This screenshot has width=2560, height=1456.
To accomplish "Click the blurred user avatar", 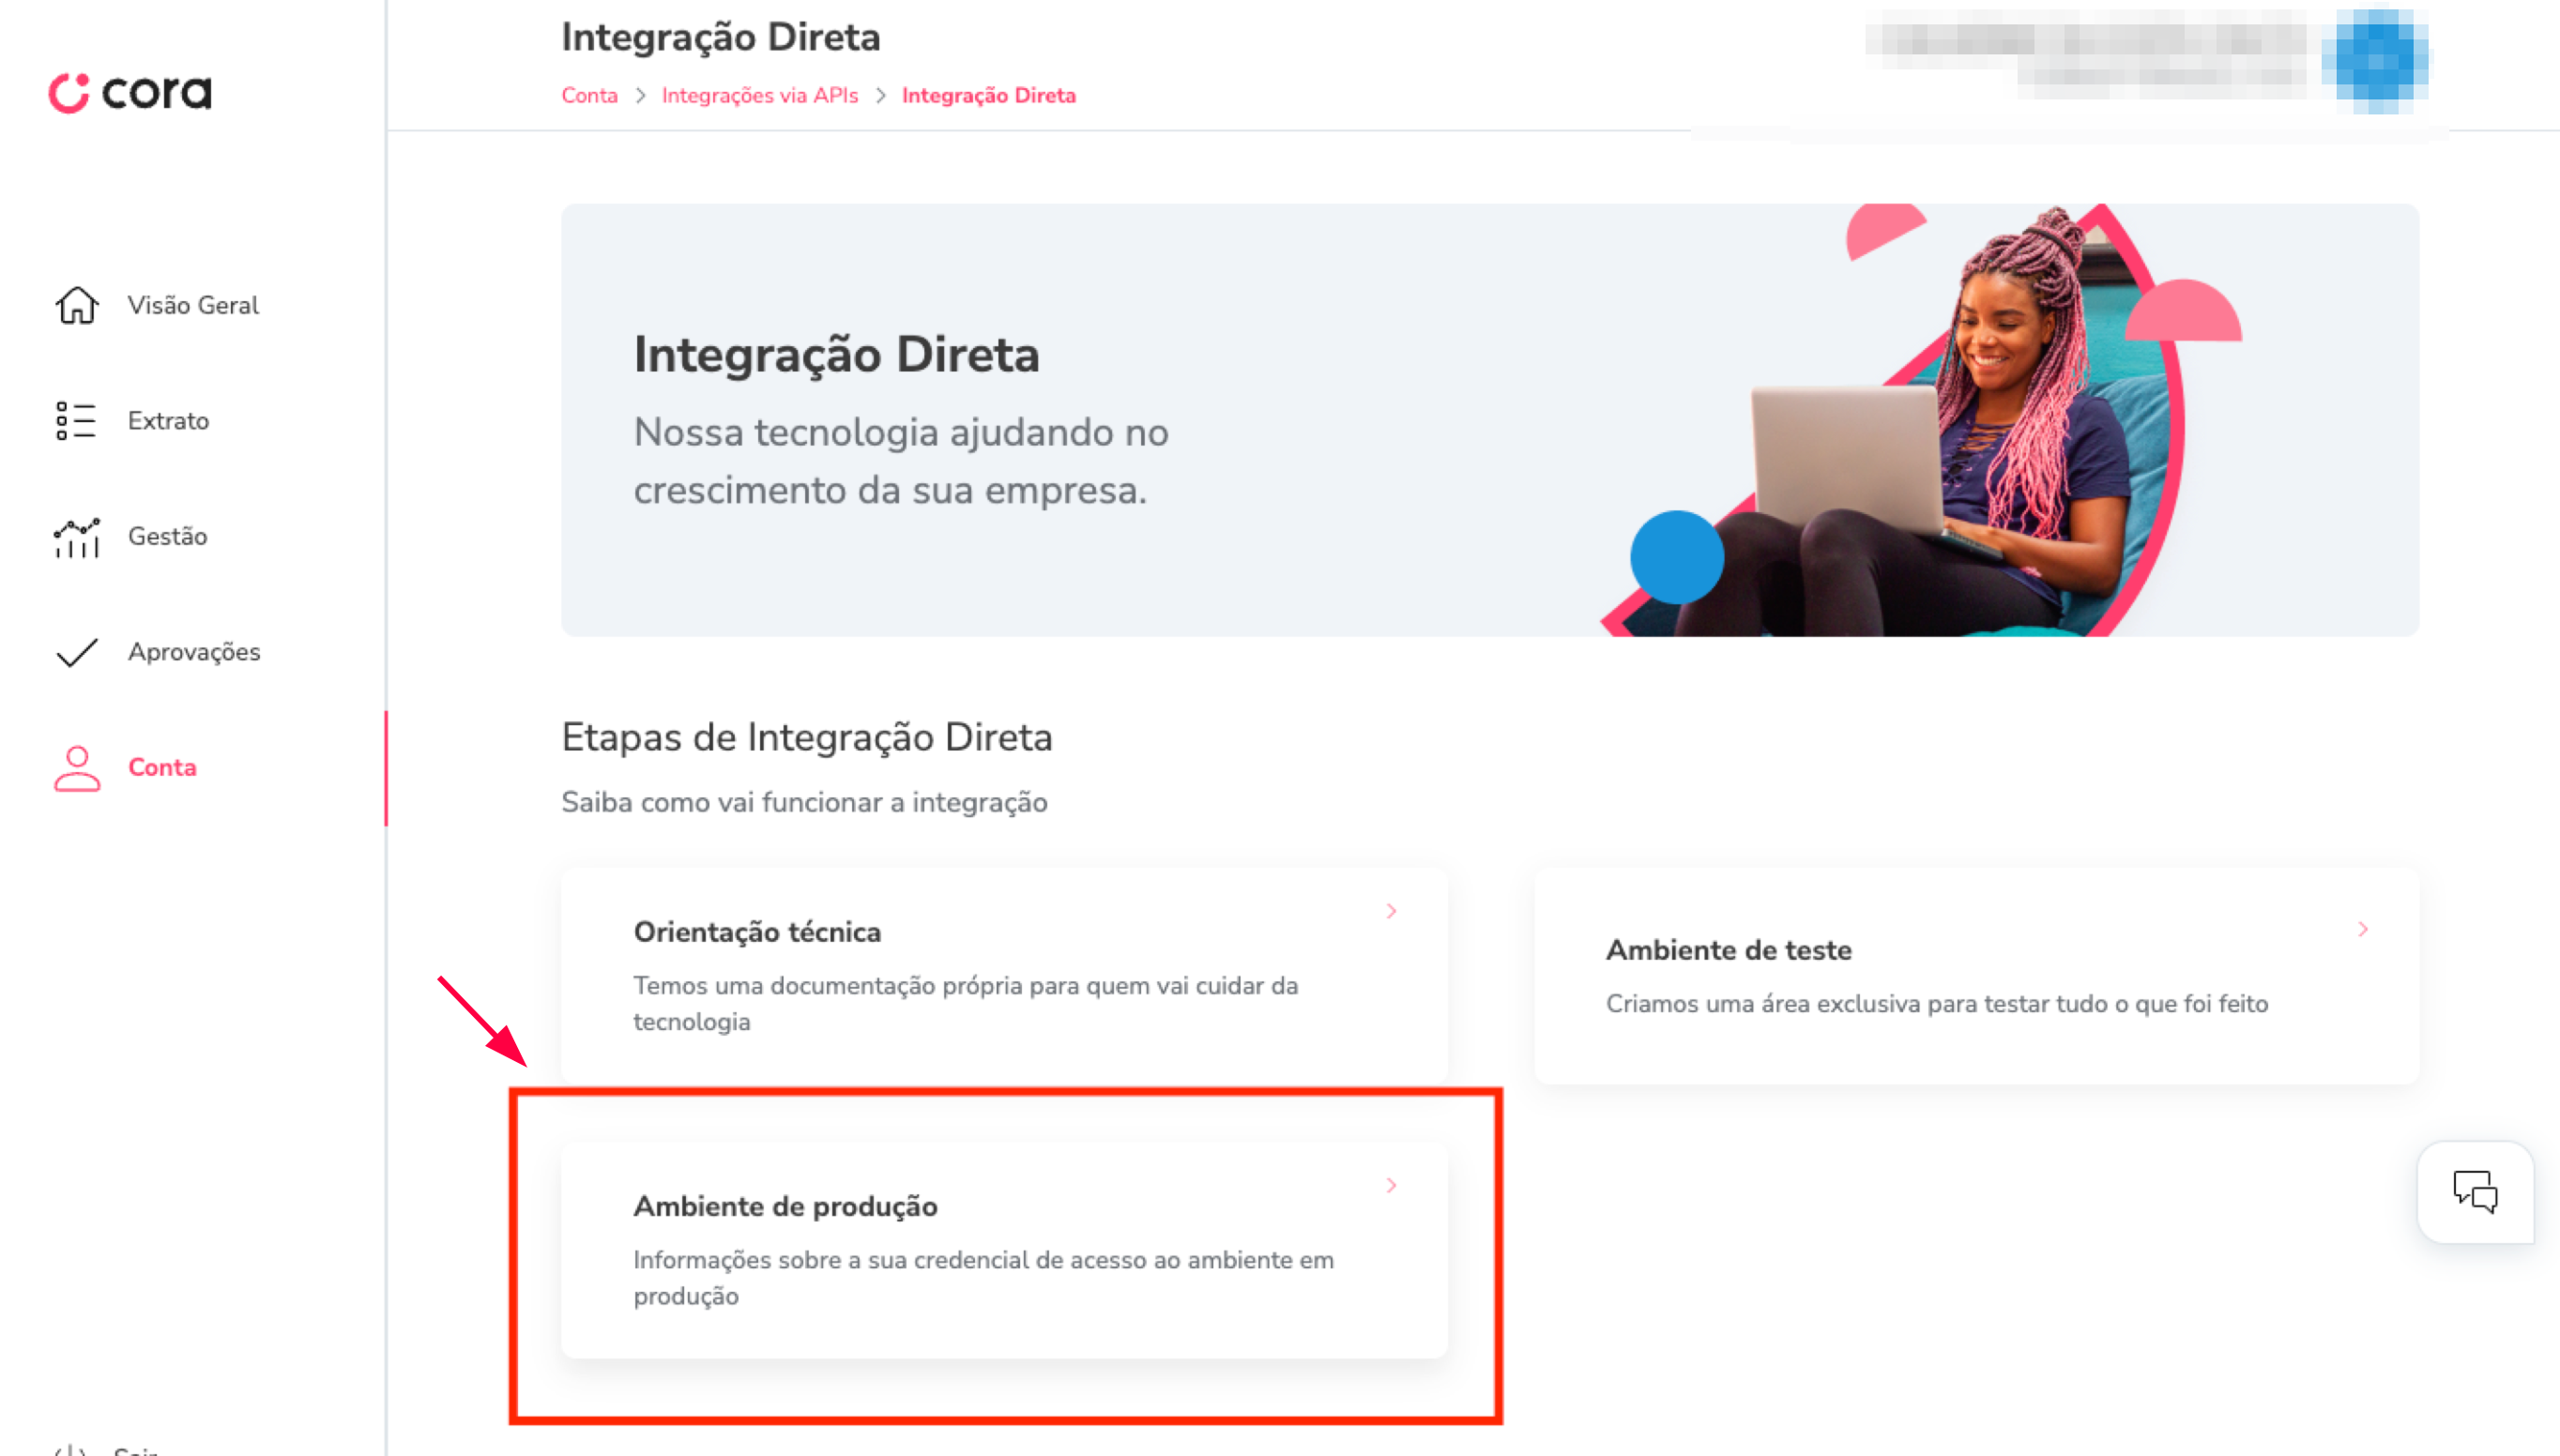I will 2376,60.
